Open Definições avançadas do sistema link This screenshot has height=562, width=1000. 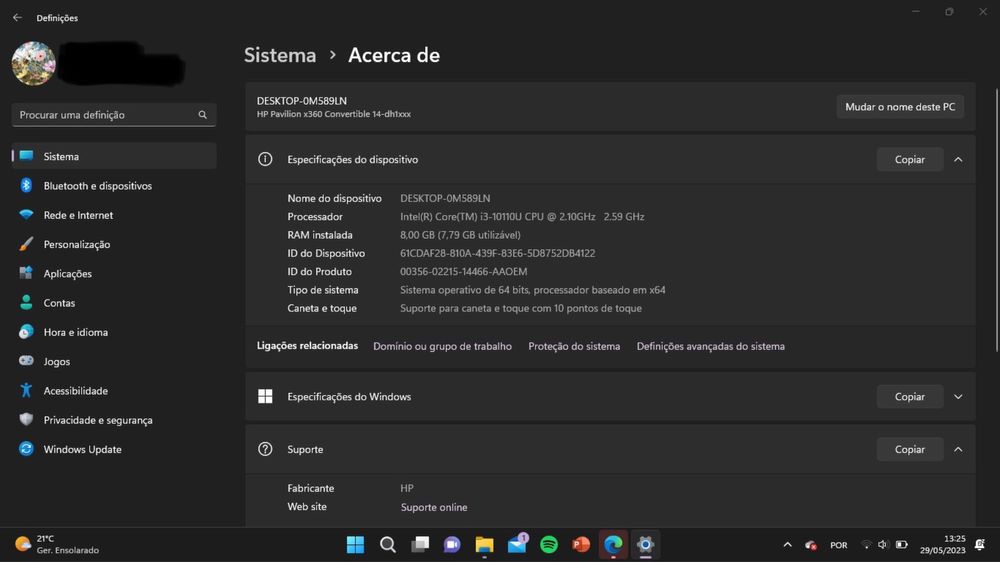(710, 346)
